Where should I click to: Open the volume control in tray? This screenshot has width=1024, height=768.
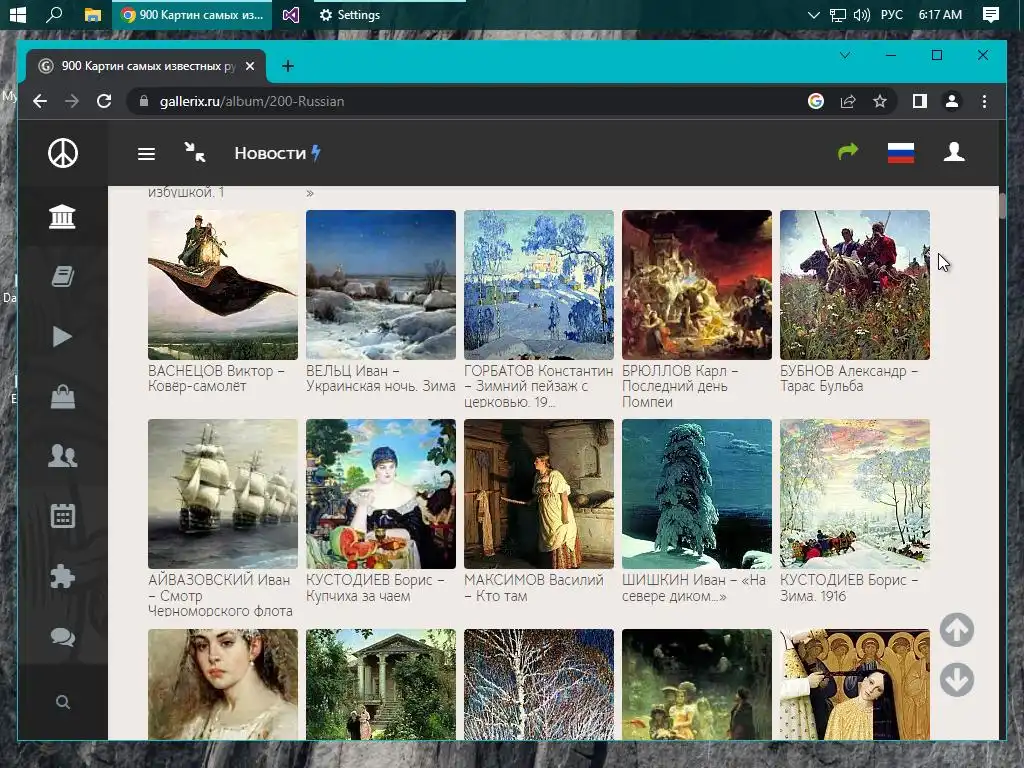[861, 15]
